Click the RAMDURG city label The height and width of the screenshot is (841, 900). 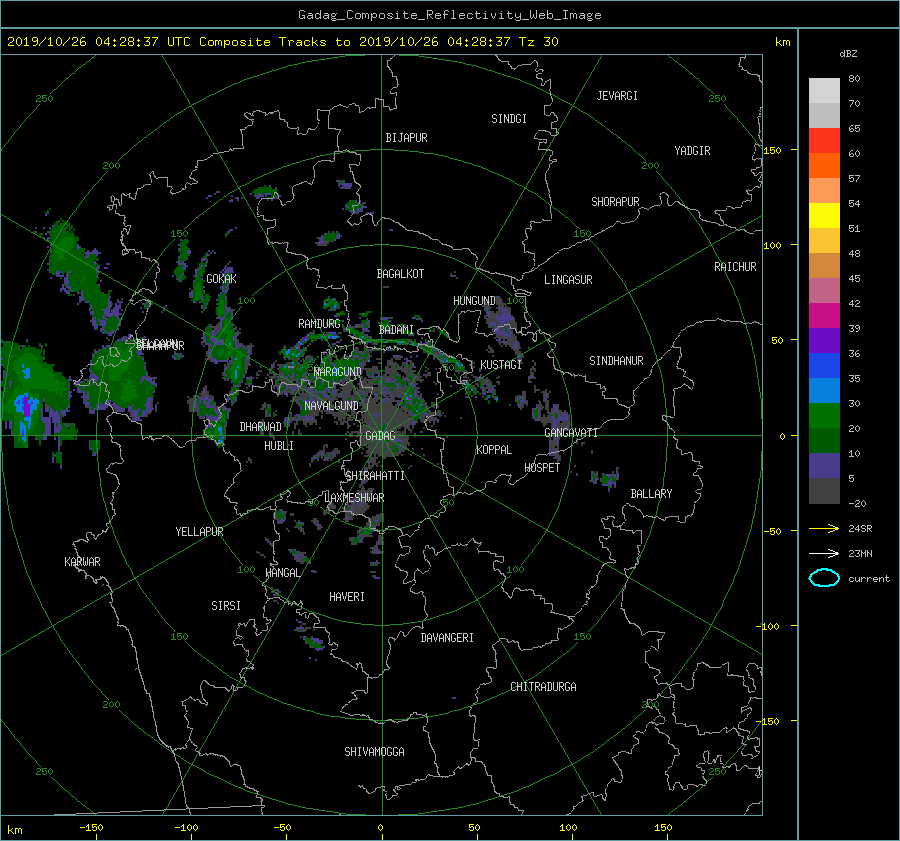pos(319,324)
